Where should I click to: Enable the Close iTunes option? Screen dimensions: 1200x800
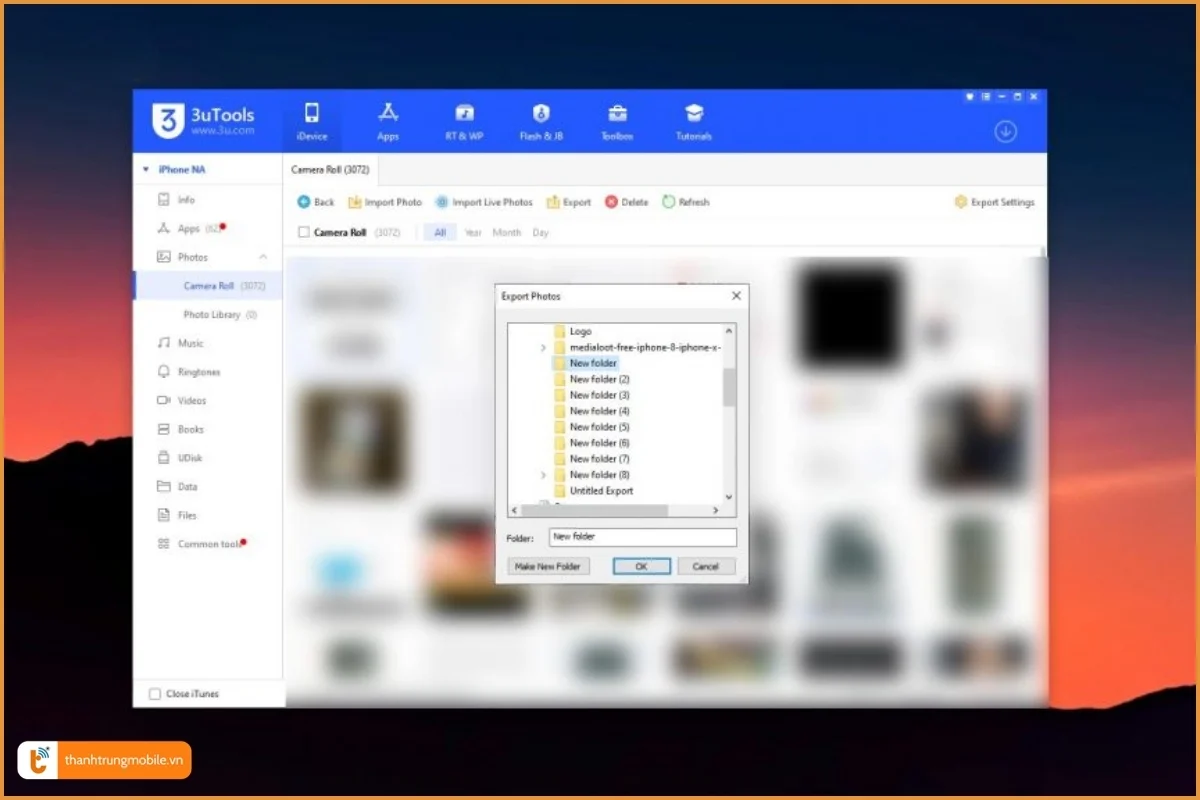155,693
